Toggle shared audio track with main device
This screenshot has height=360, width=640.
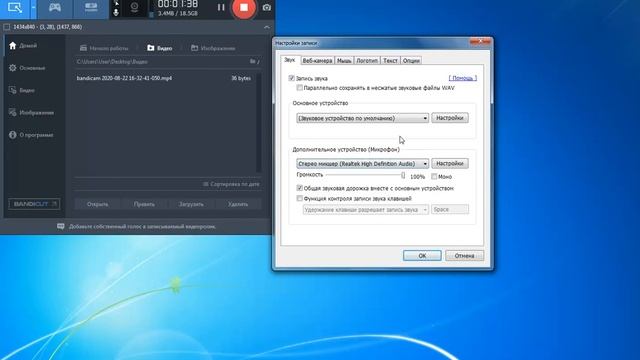tap(300, 188)
